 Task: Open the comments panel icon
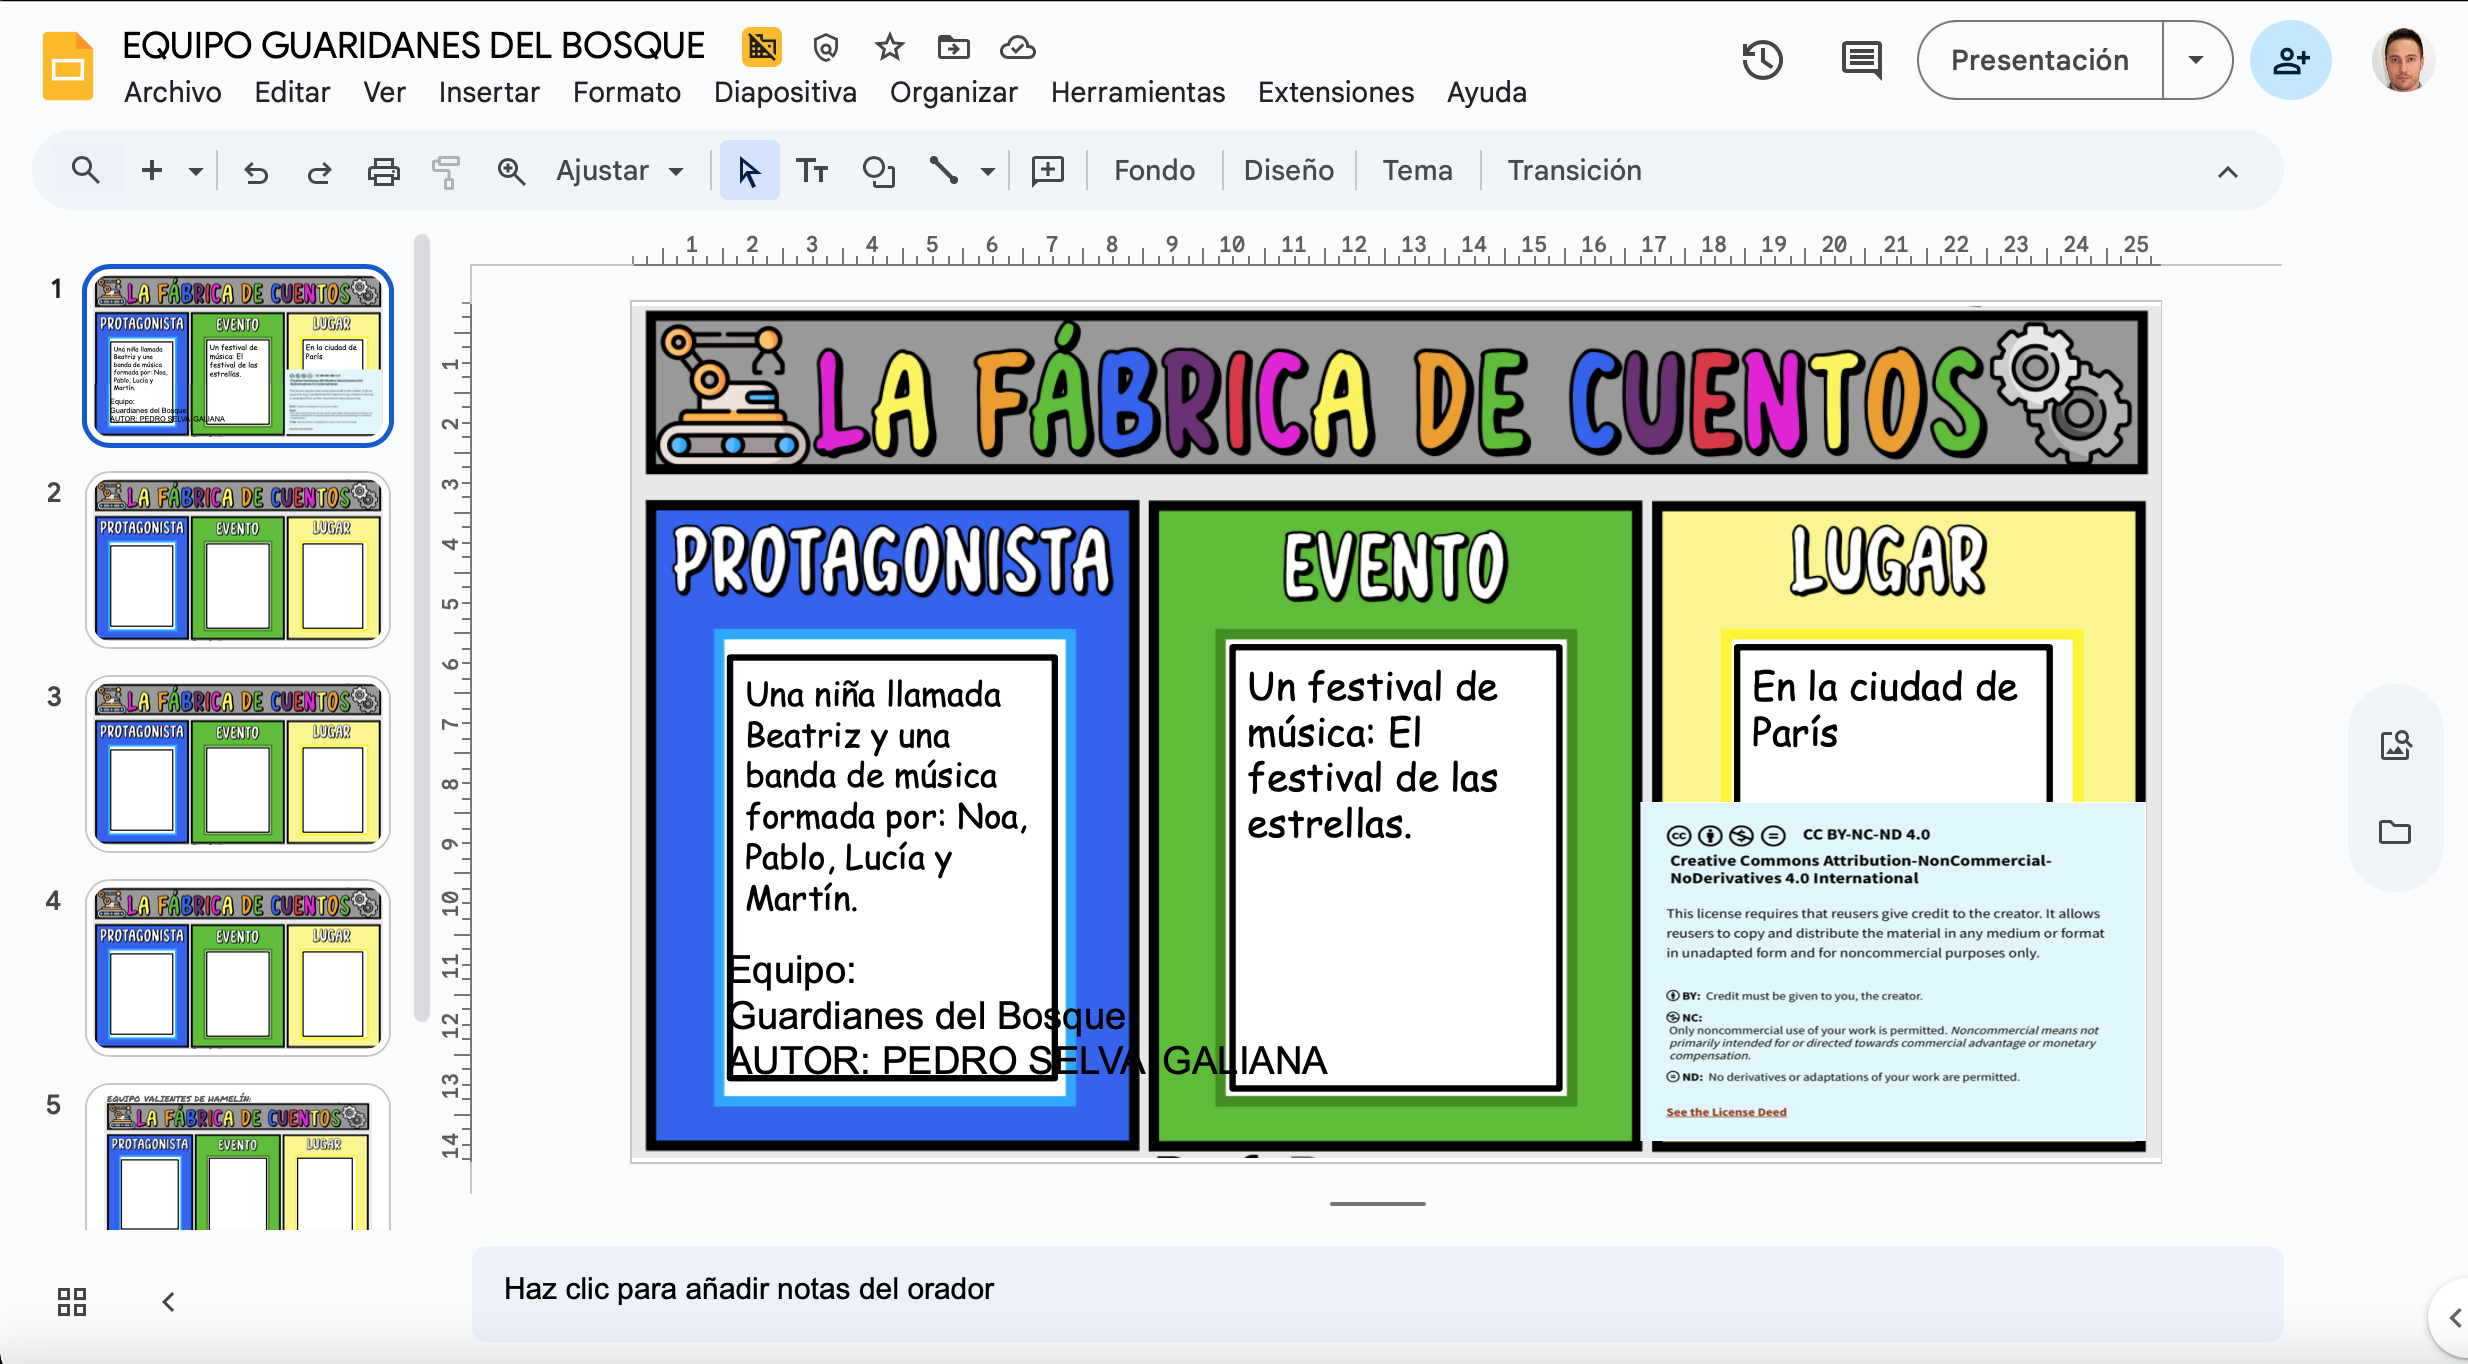pos(1861,60)
